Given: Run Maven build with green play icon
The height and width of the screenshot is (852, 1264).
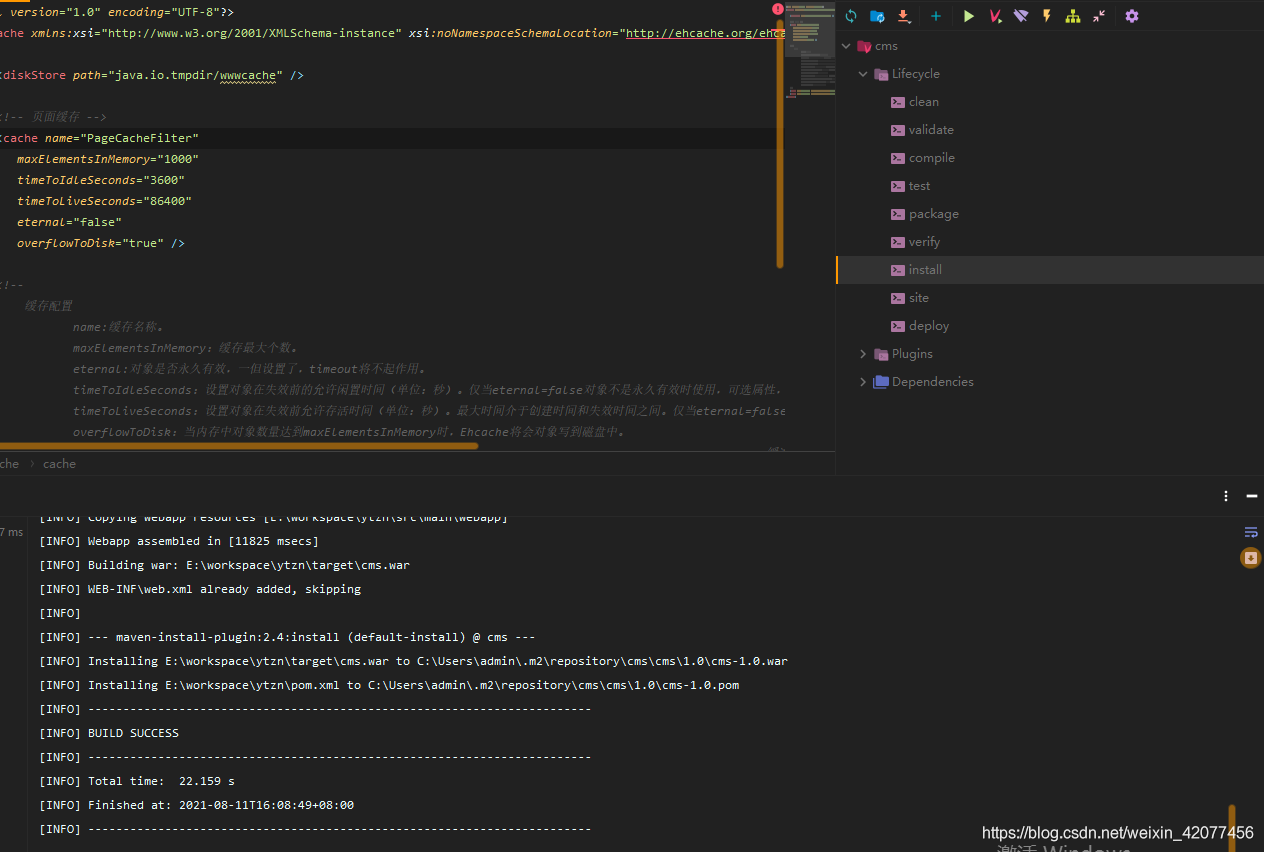Looking at the screenshot, I should (968, 16).
